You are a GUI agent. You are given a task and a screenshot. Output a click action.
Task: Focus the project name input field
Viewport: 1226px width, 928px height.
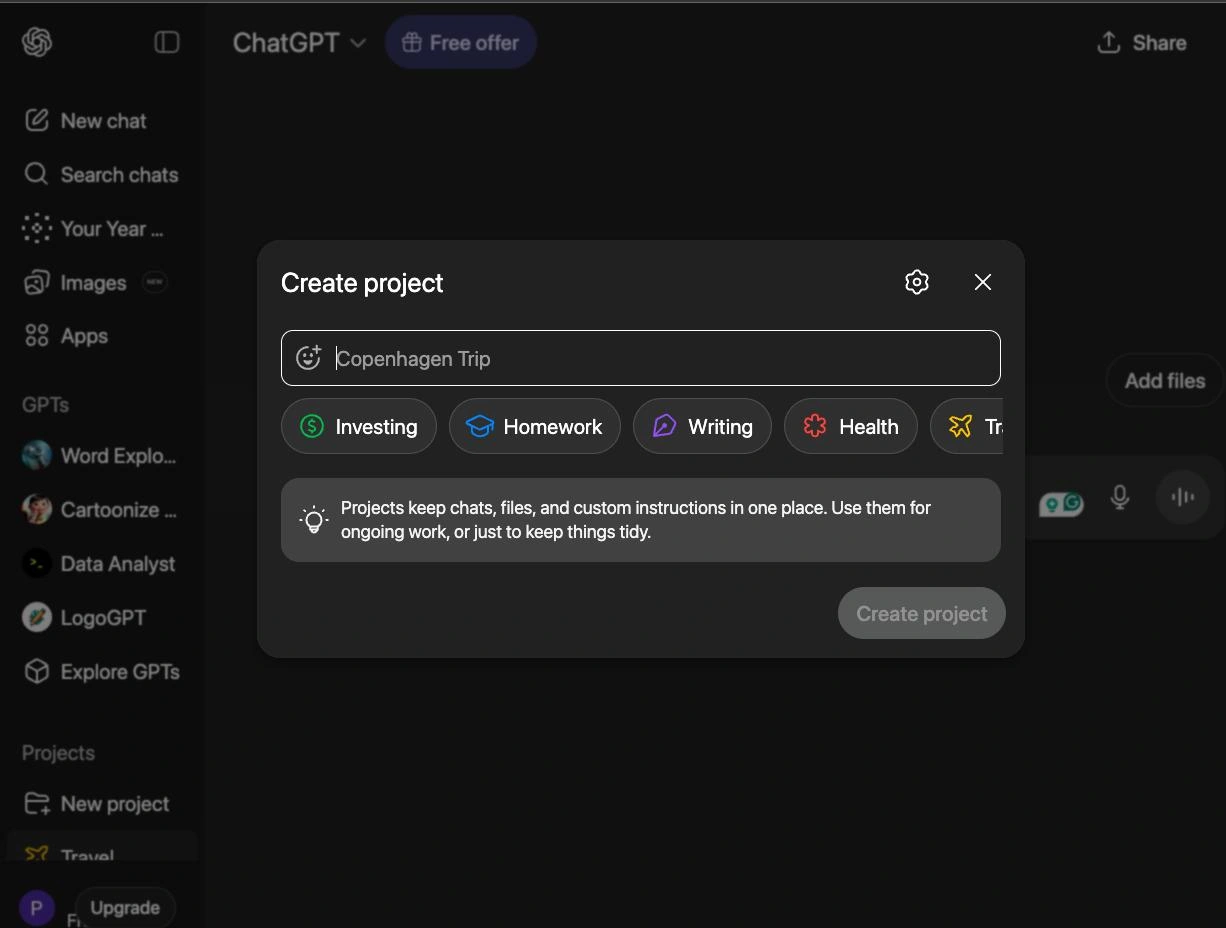click(x=641, y=358)
